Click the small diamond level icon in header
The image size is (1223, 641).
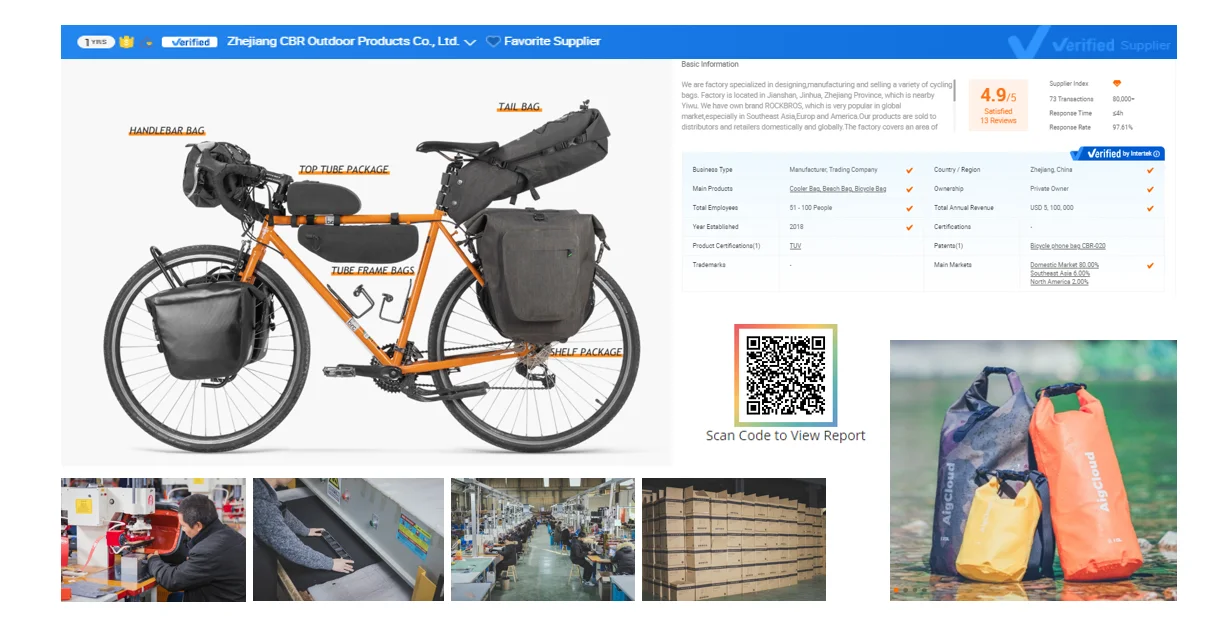point(149,43)
